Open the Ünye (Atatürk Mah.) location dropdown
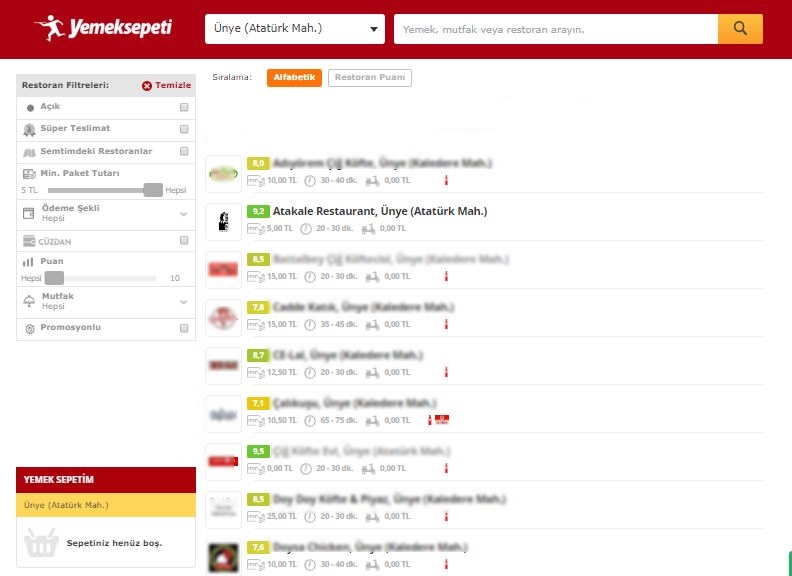 pyautogui.click(x=294, y=29)
